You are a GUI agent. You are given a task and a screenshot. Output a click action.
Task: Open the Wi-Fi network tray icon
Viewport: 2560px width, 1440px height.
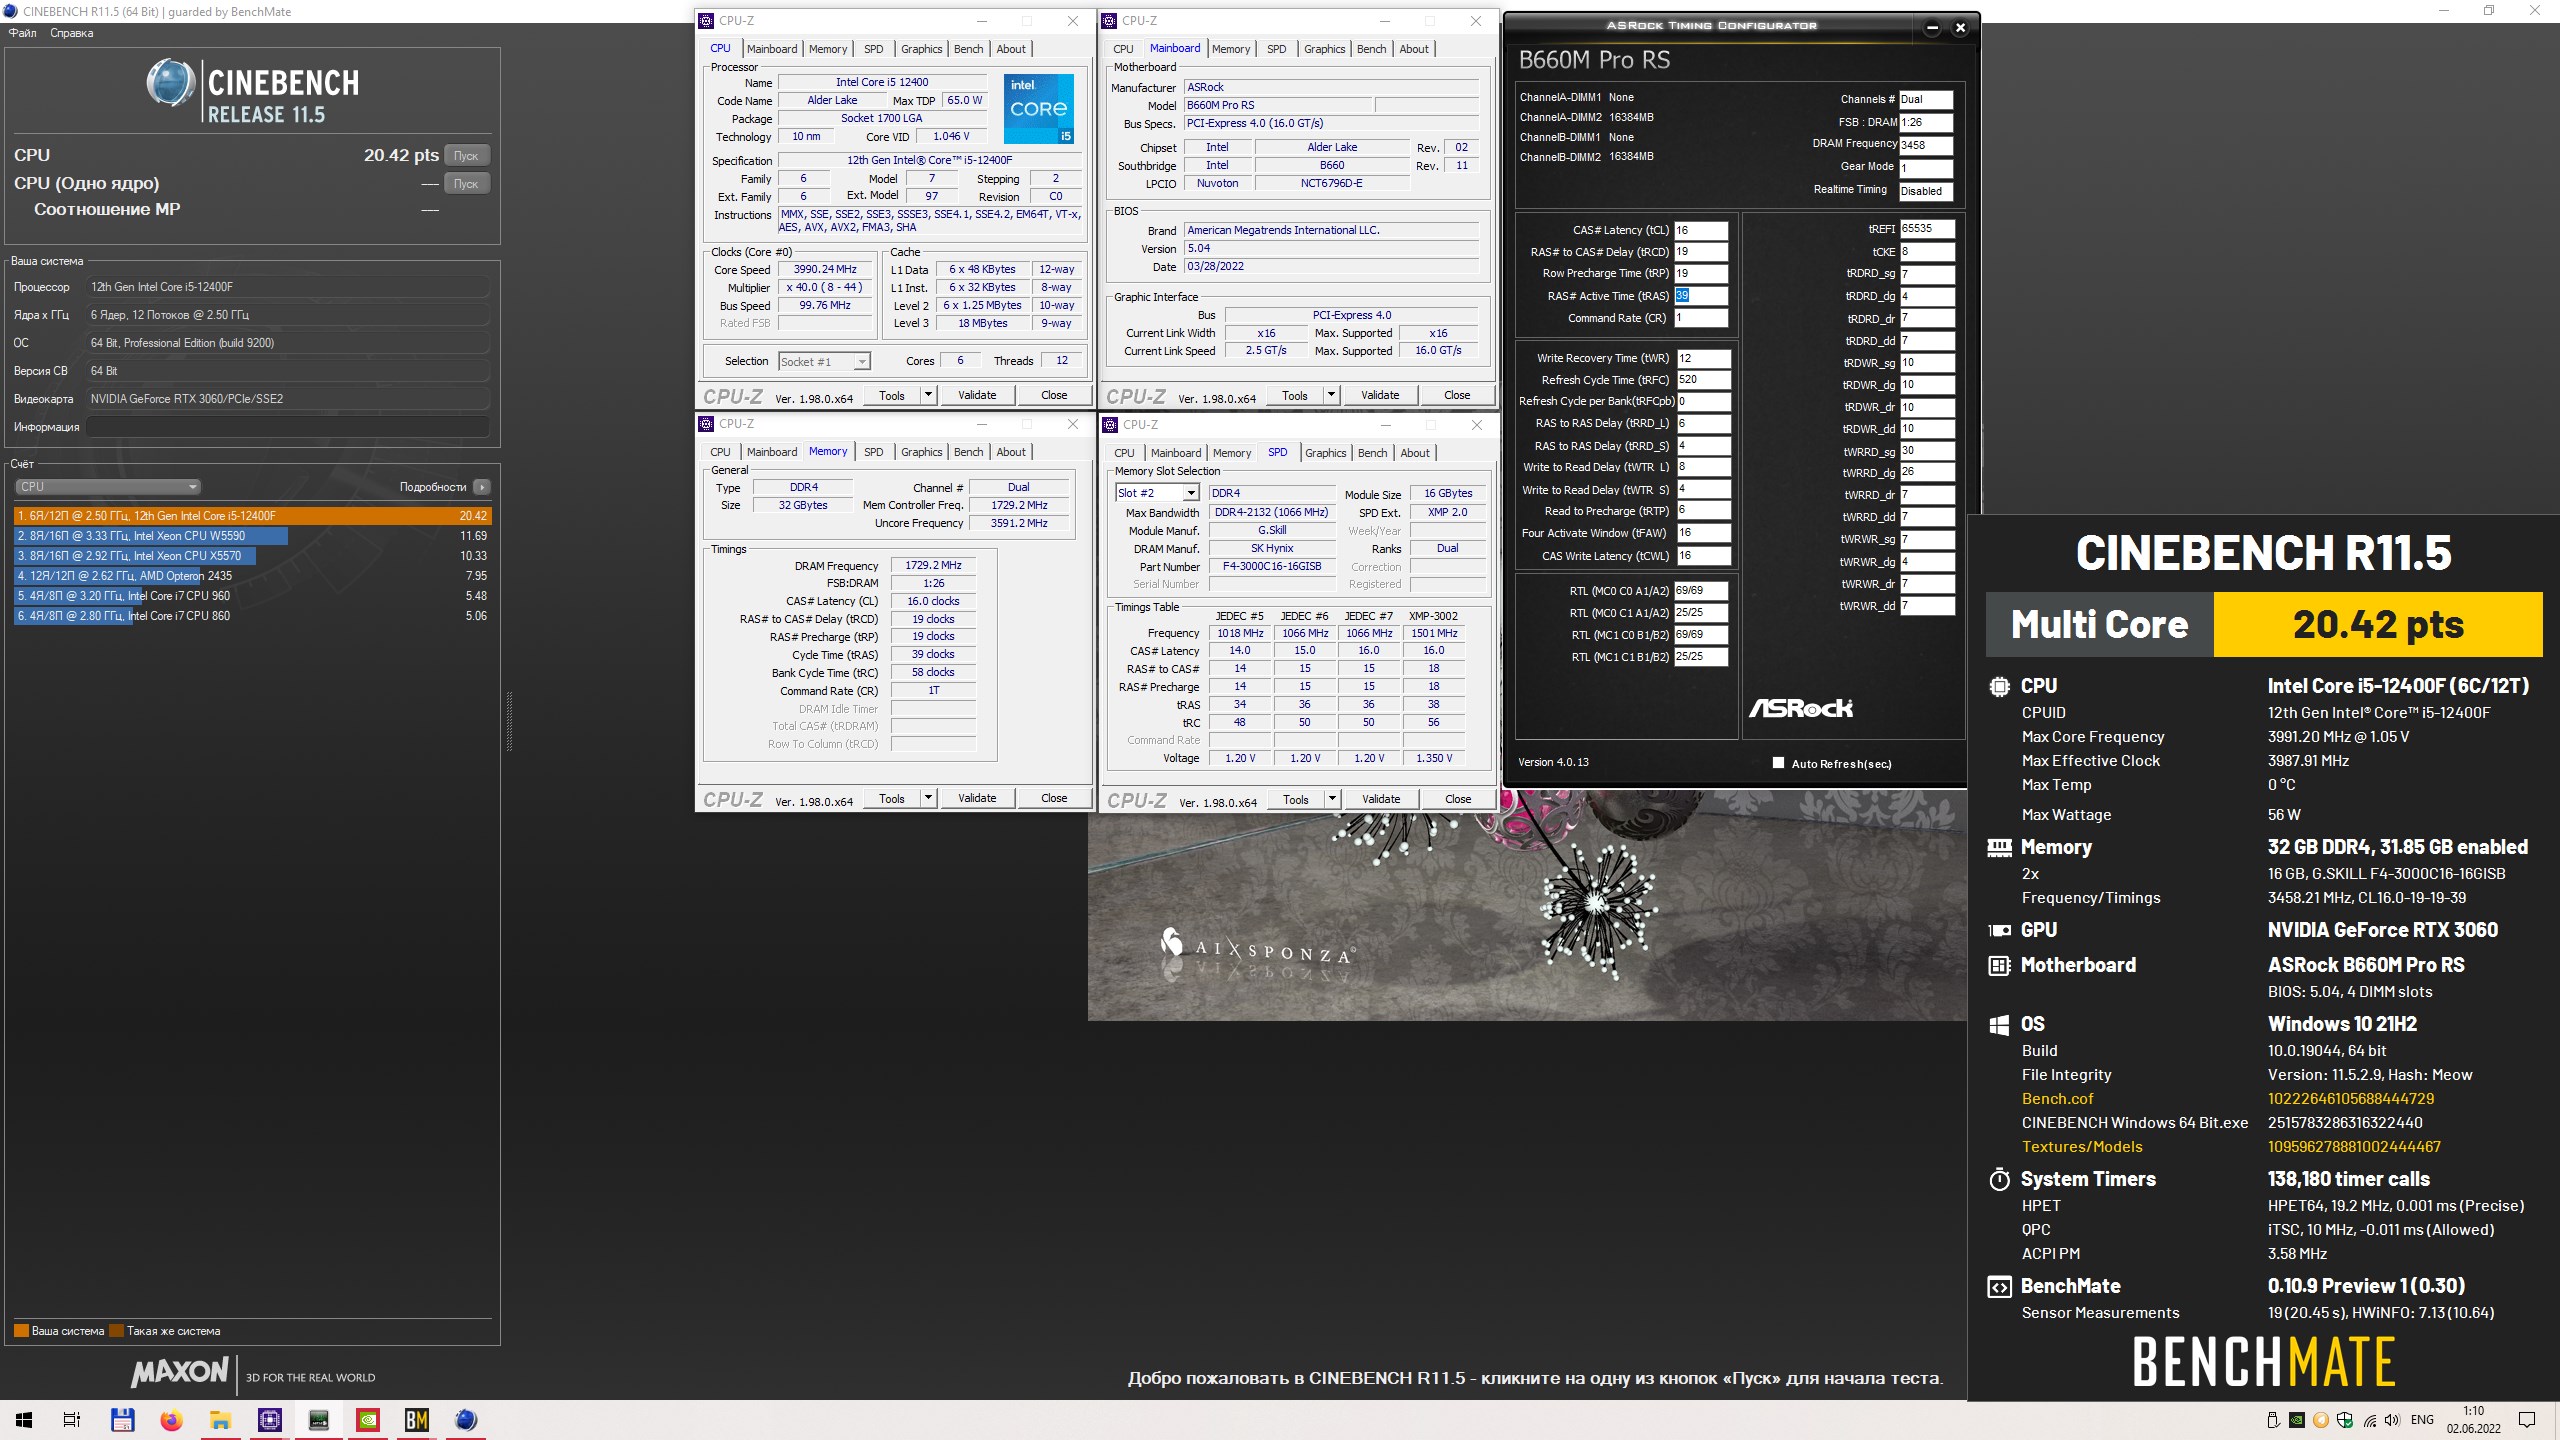click(2368, 1420)
